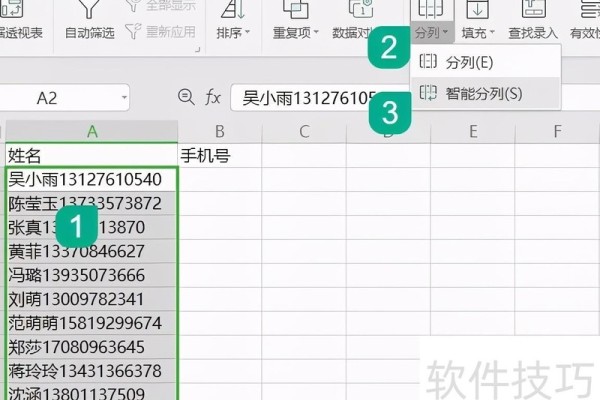Click the 自动筛选 label
The image size is (600, 400).
coord(90,33)
